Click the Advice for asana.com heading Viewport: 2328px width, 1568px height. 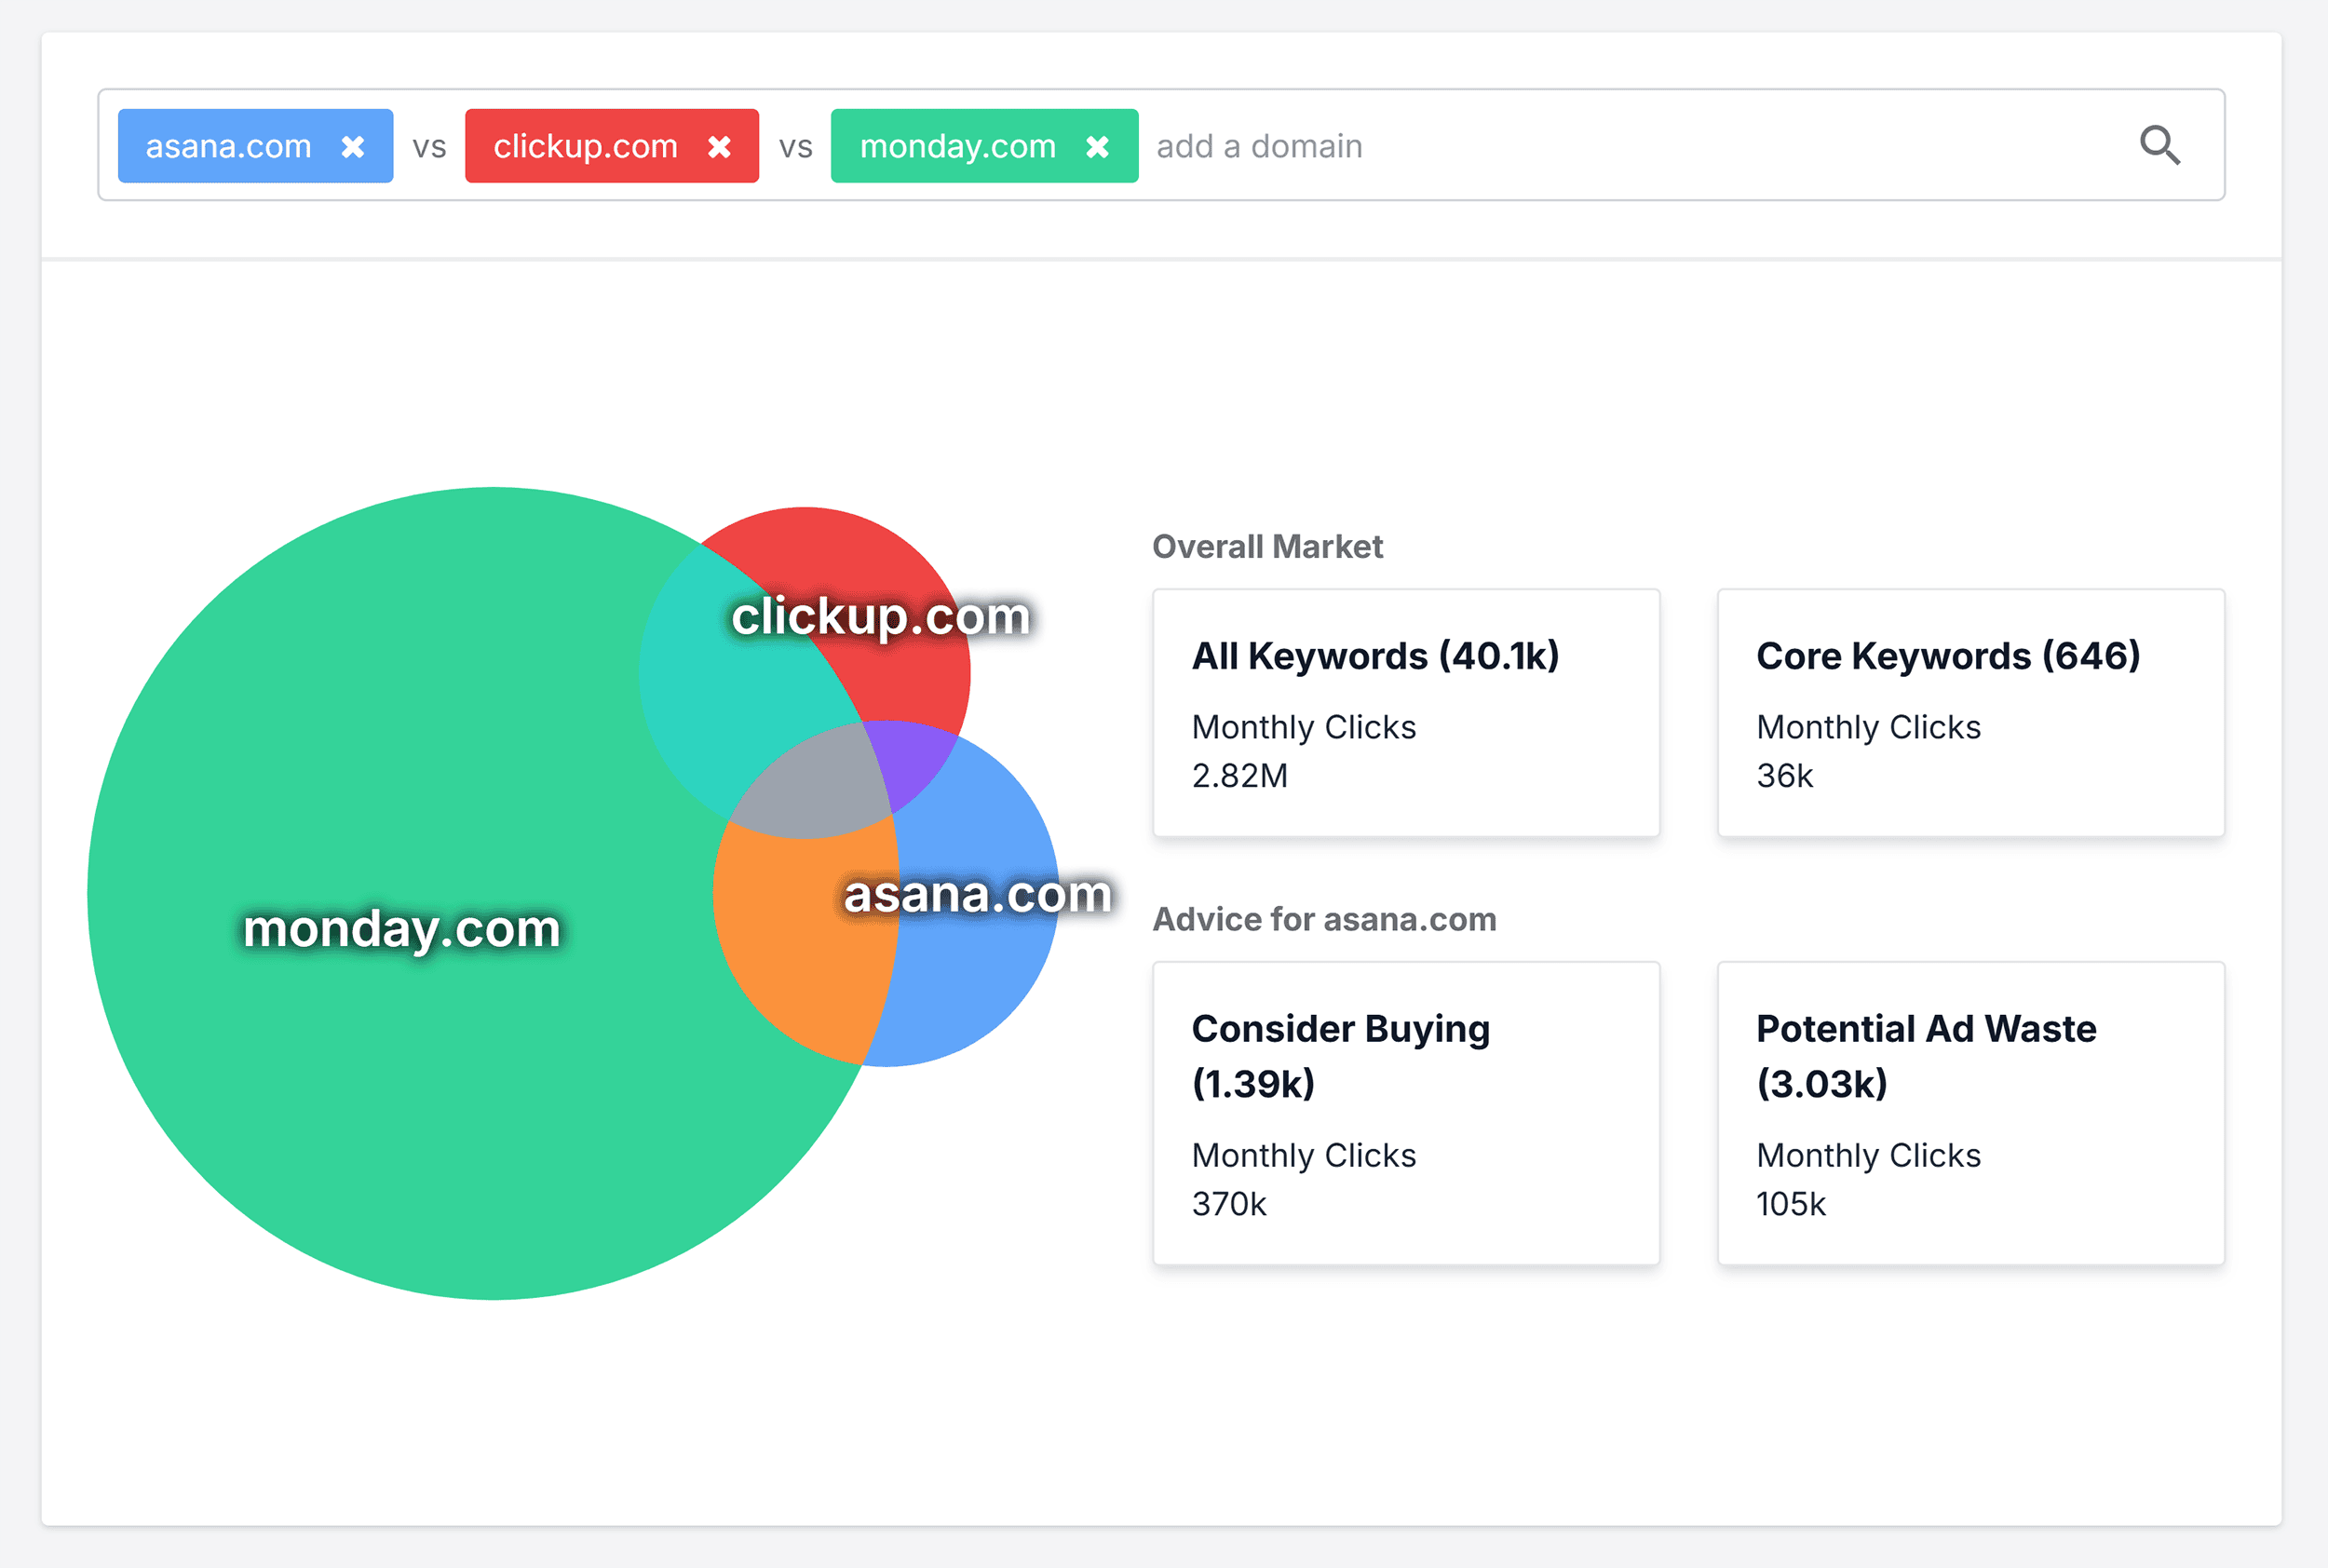click(x=1323, y=918)
